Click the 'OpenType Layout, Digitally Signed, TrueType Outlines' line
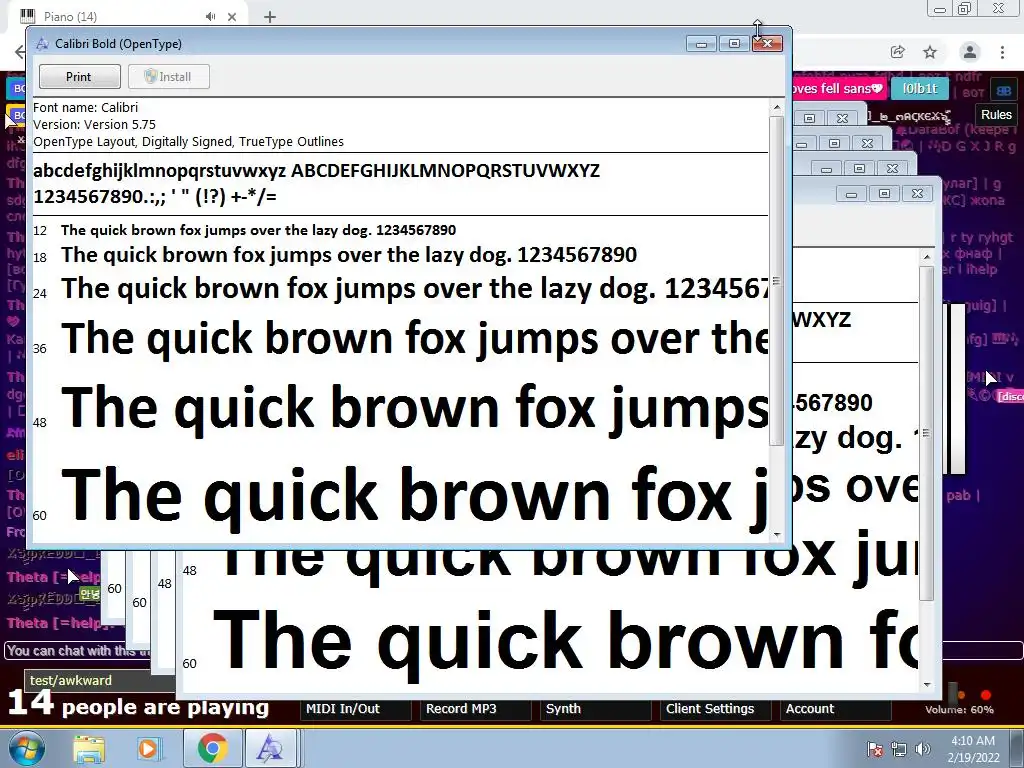This screenshot has width=1024, height=768. 188,141
